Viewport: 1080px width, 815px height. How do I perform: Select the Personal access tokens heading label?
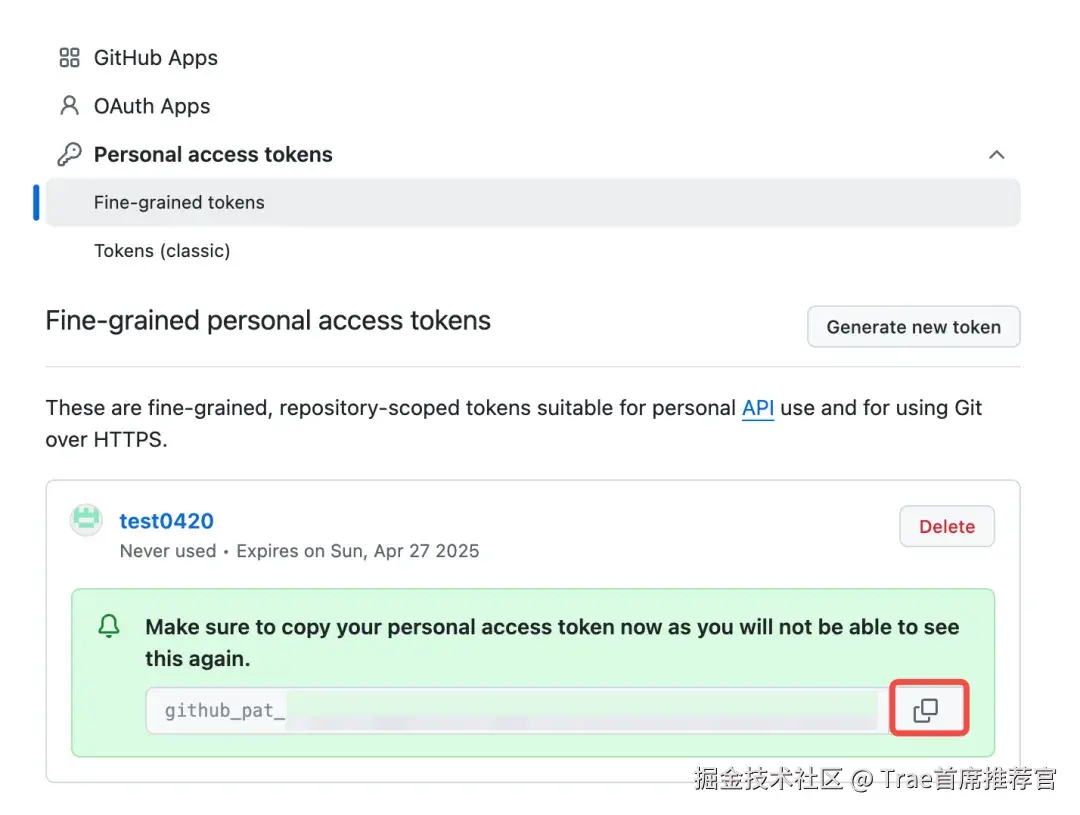tap(213, 154)
